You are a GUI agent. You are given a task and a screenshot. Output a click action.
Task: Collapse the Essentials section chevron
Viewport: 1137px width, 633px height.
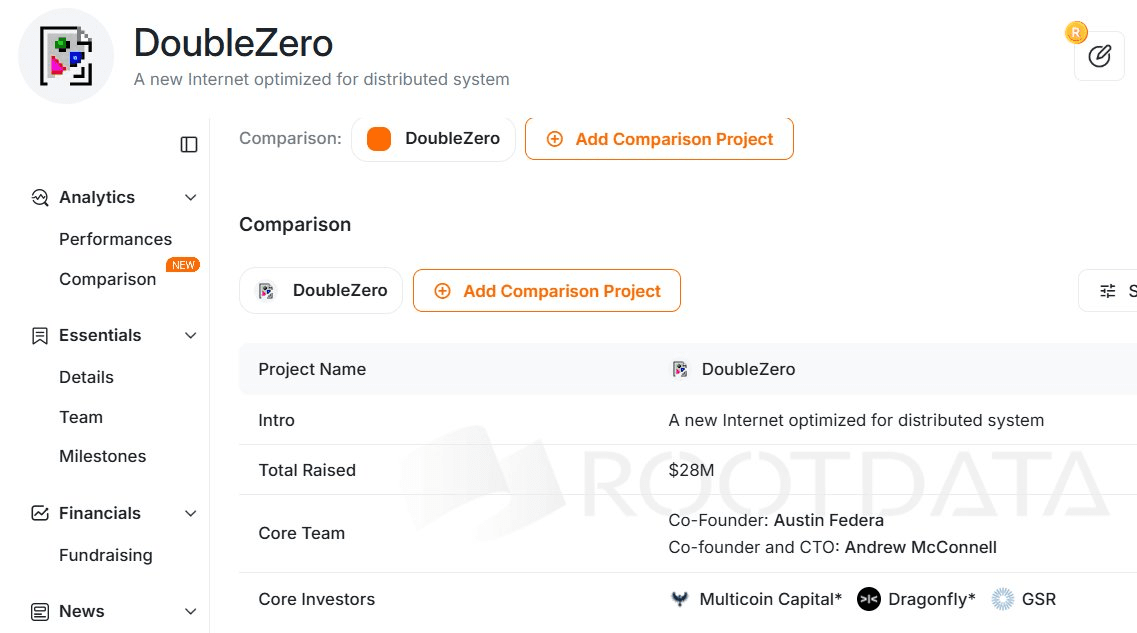coord(191,335)
